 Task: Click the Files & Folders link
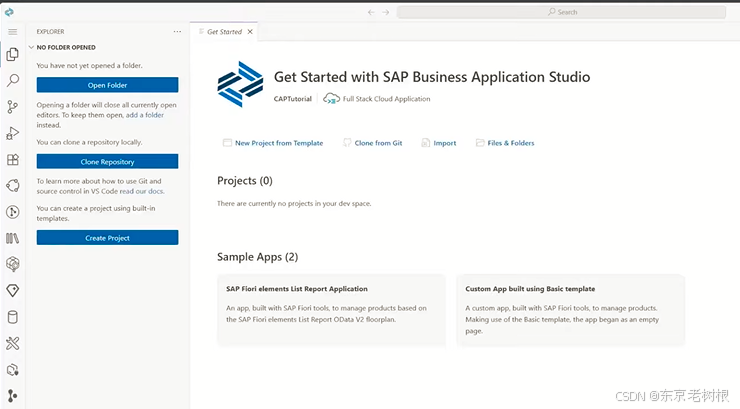click(x=511, y=143)
